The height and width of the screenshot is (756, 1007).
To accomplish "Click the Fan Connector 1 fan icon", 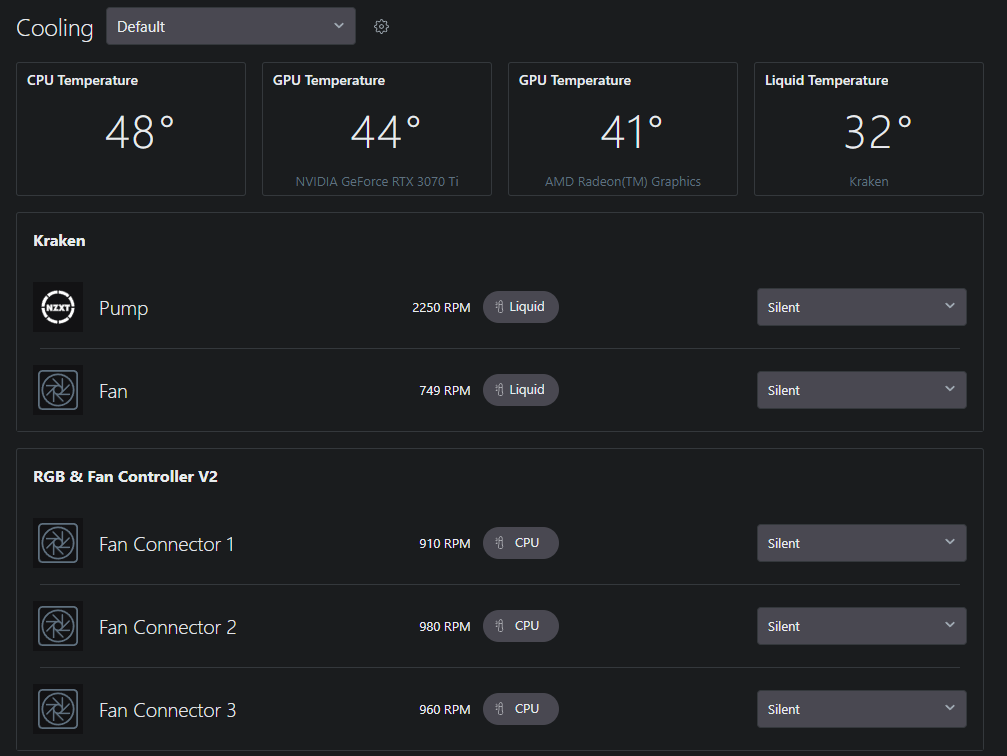I will (58, 543).
